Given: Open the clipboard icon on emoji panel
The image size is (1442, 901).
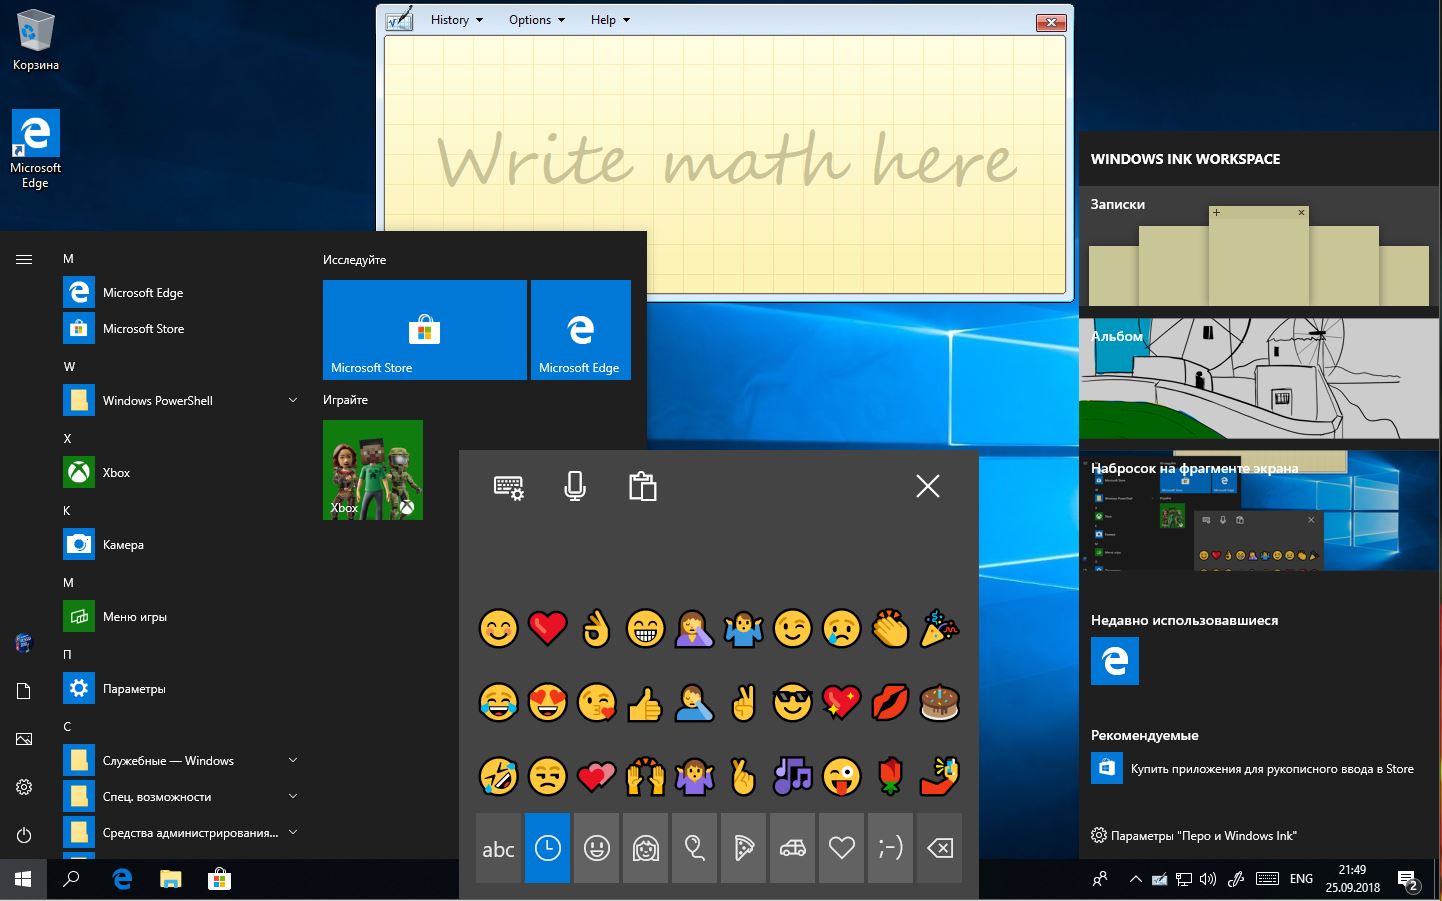Looking at the screenshot, I should tap(642, 486).
